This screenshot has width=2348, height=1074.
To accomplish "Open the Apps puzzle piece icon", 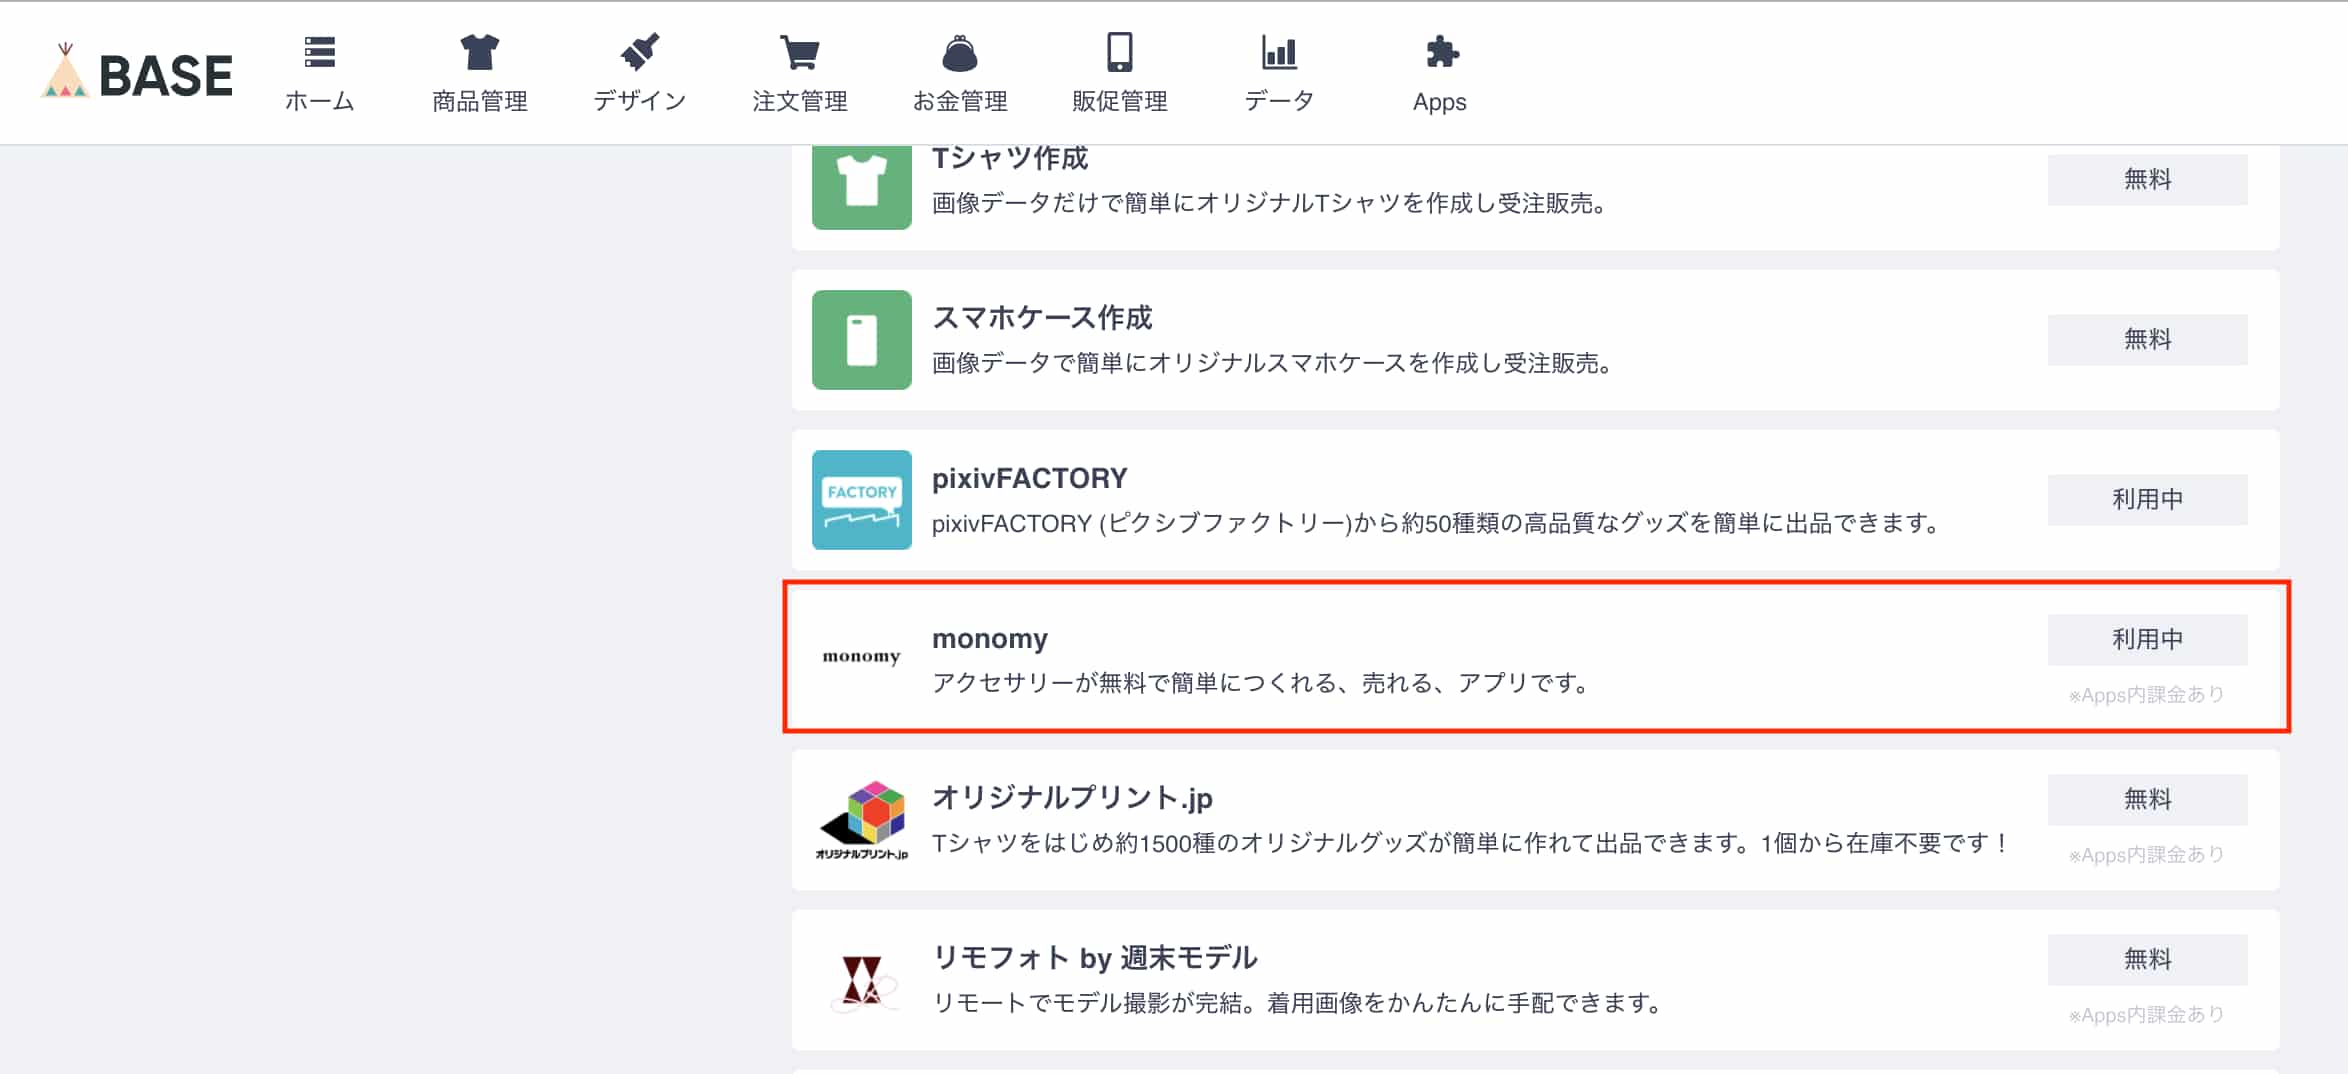I will click(1440, 51).
